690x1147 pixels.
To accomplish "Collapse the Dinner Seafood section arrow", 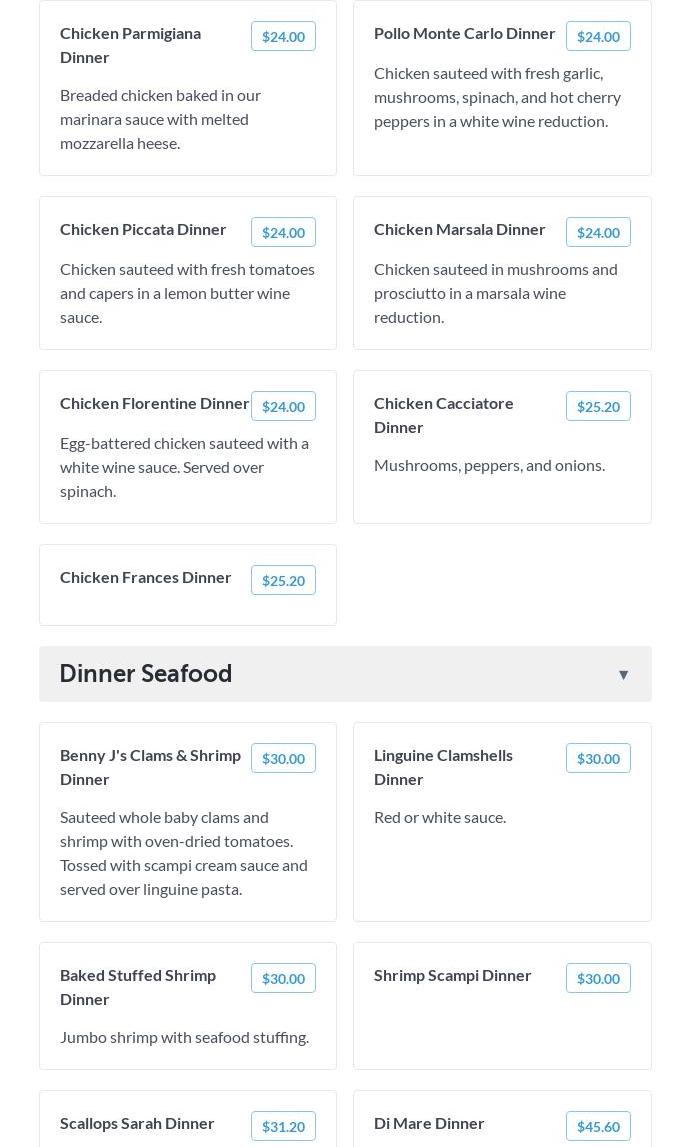I will point(623,675).
